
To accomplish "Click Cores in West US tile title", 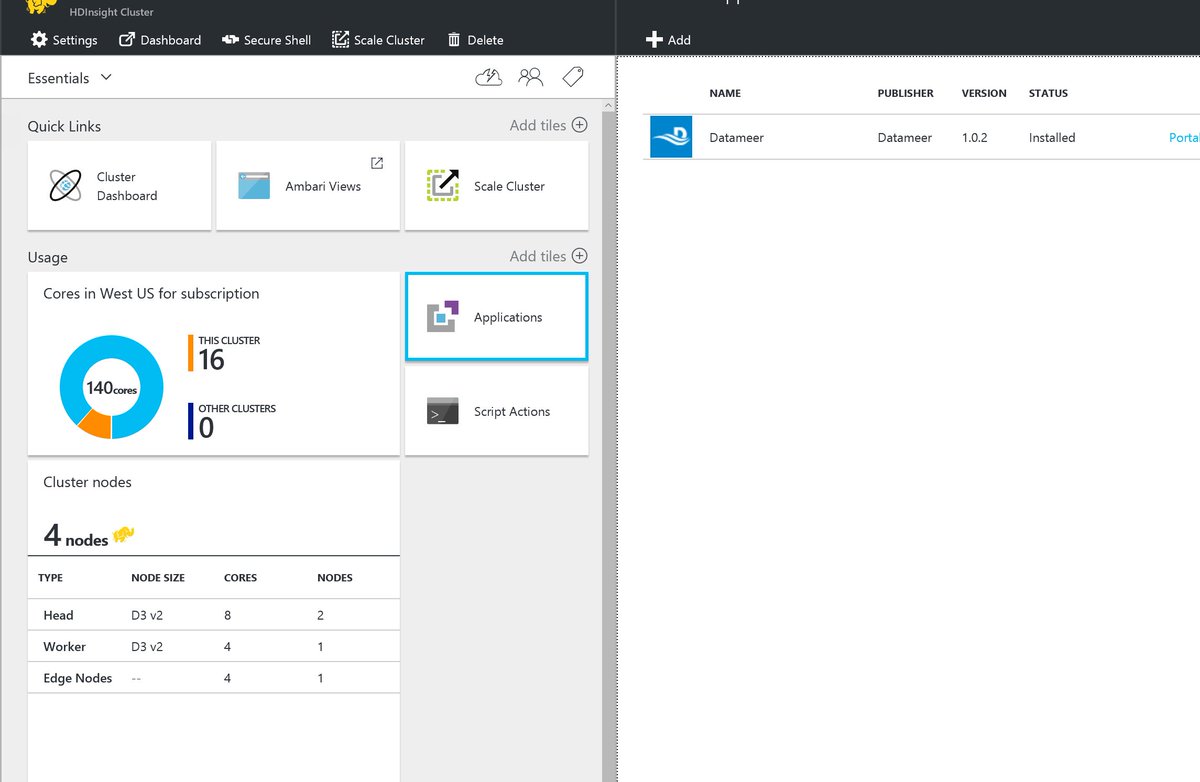I will click(x=151, y=294).
